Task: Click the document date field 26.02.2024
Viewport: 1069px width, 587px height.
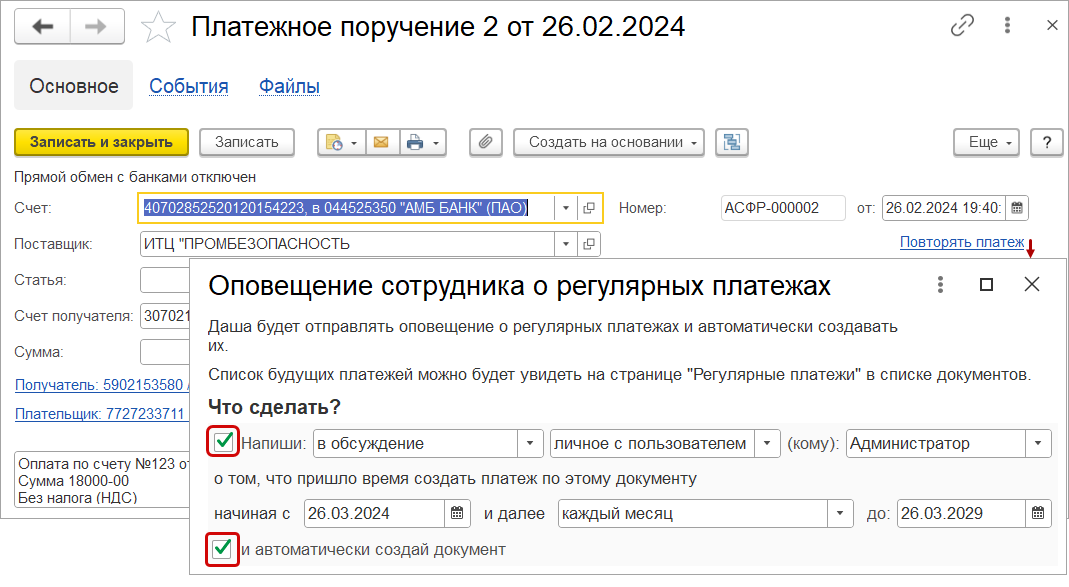Action: click(944, 208)
